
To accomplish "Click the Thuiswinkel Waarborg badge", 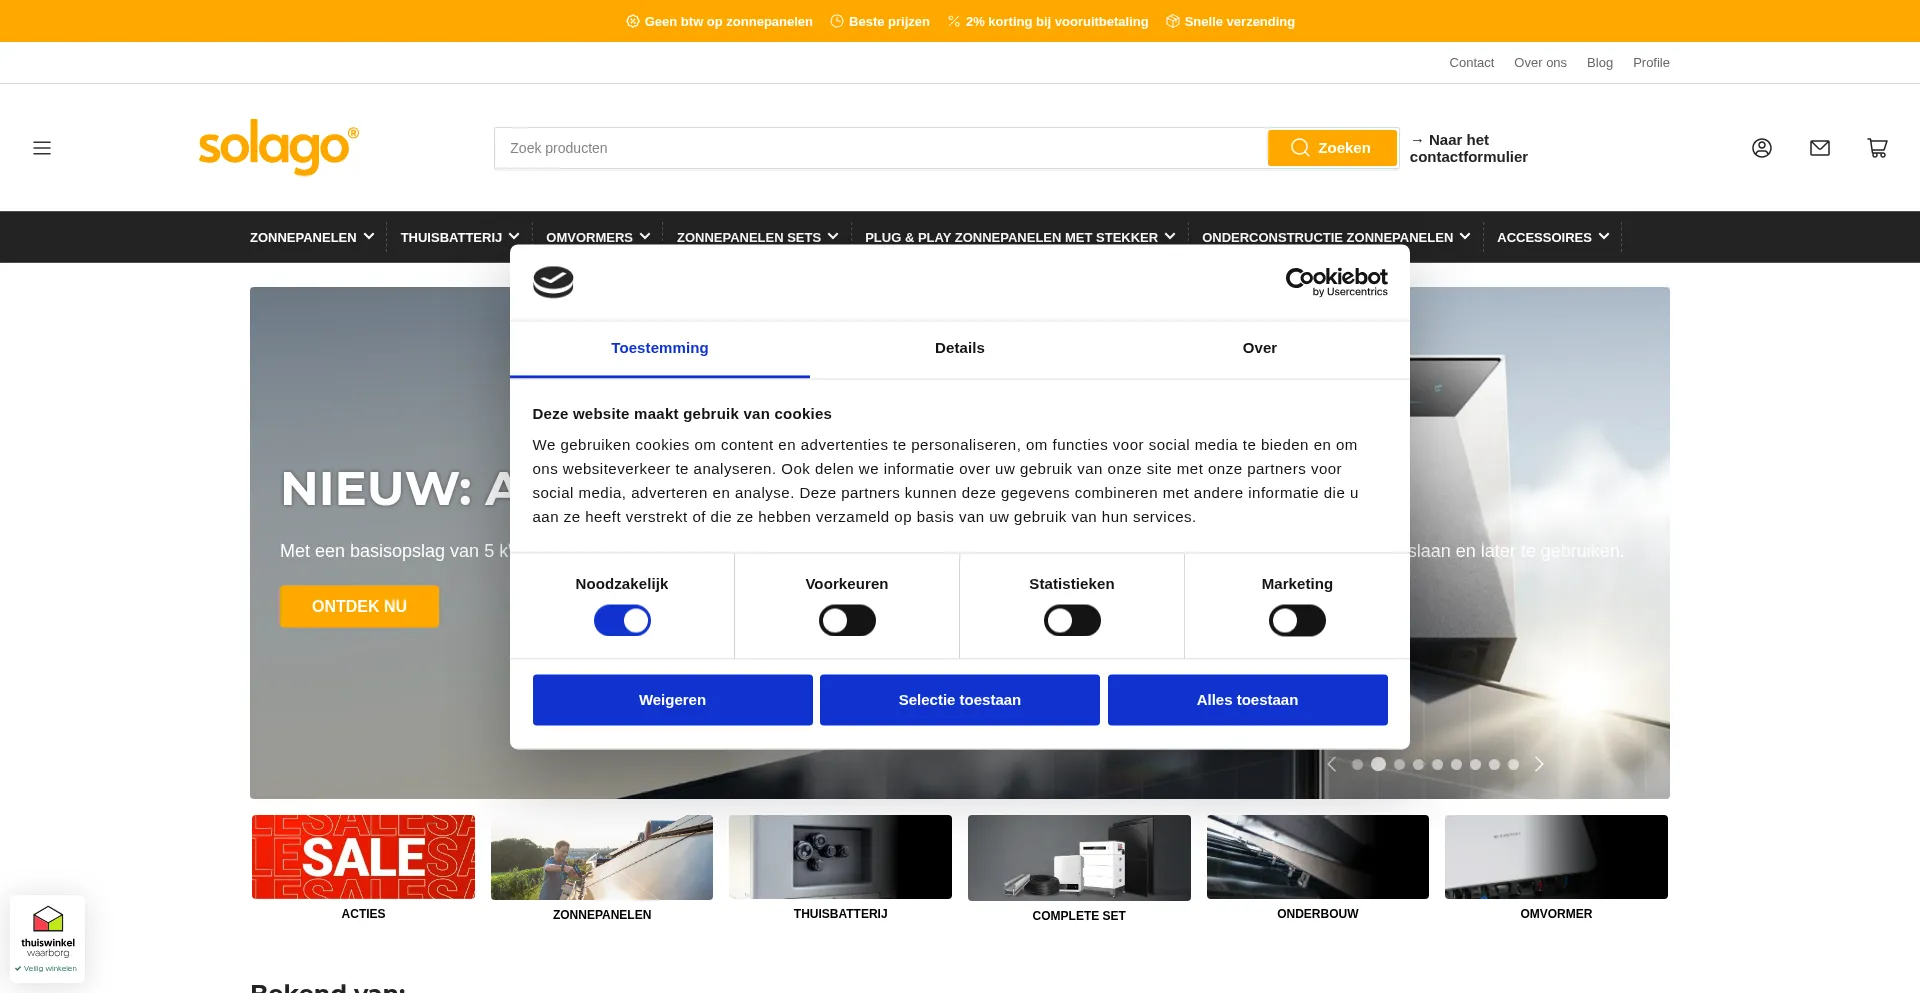I will pos(48,939).
